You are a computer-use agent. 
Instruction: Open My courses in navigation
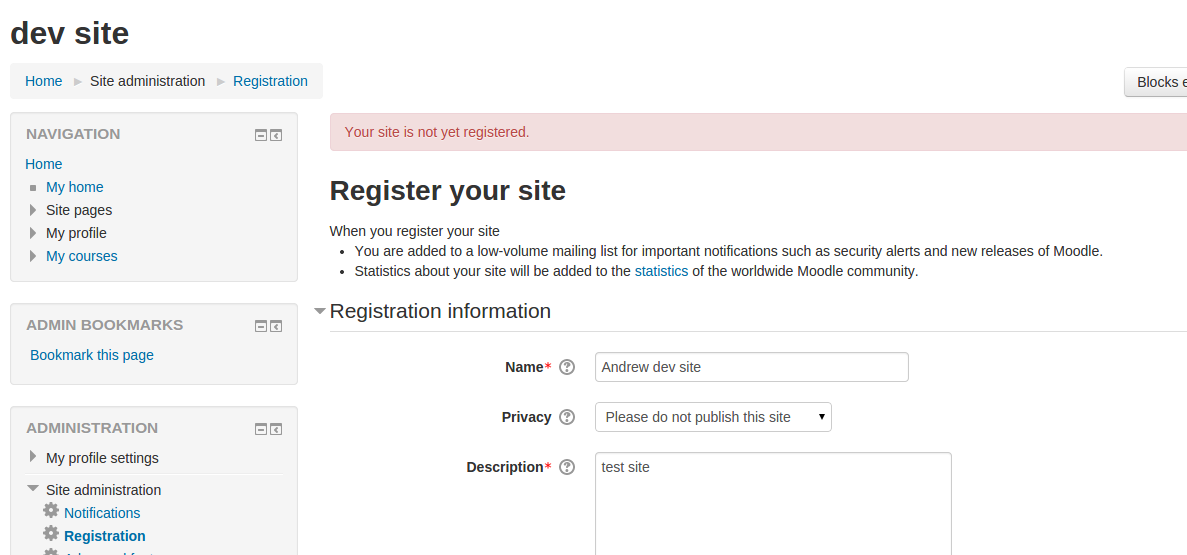82,256
